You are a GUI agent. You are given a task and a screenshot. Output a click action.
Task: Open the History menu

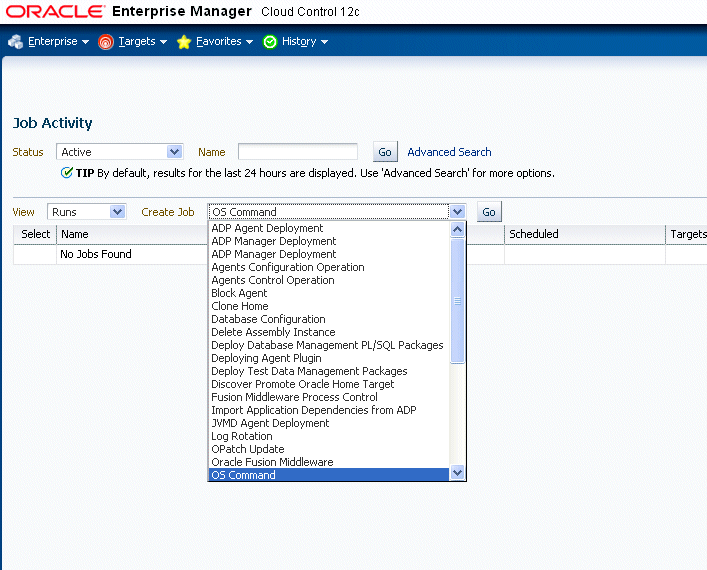point(304,41)
